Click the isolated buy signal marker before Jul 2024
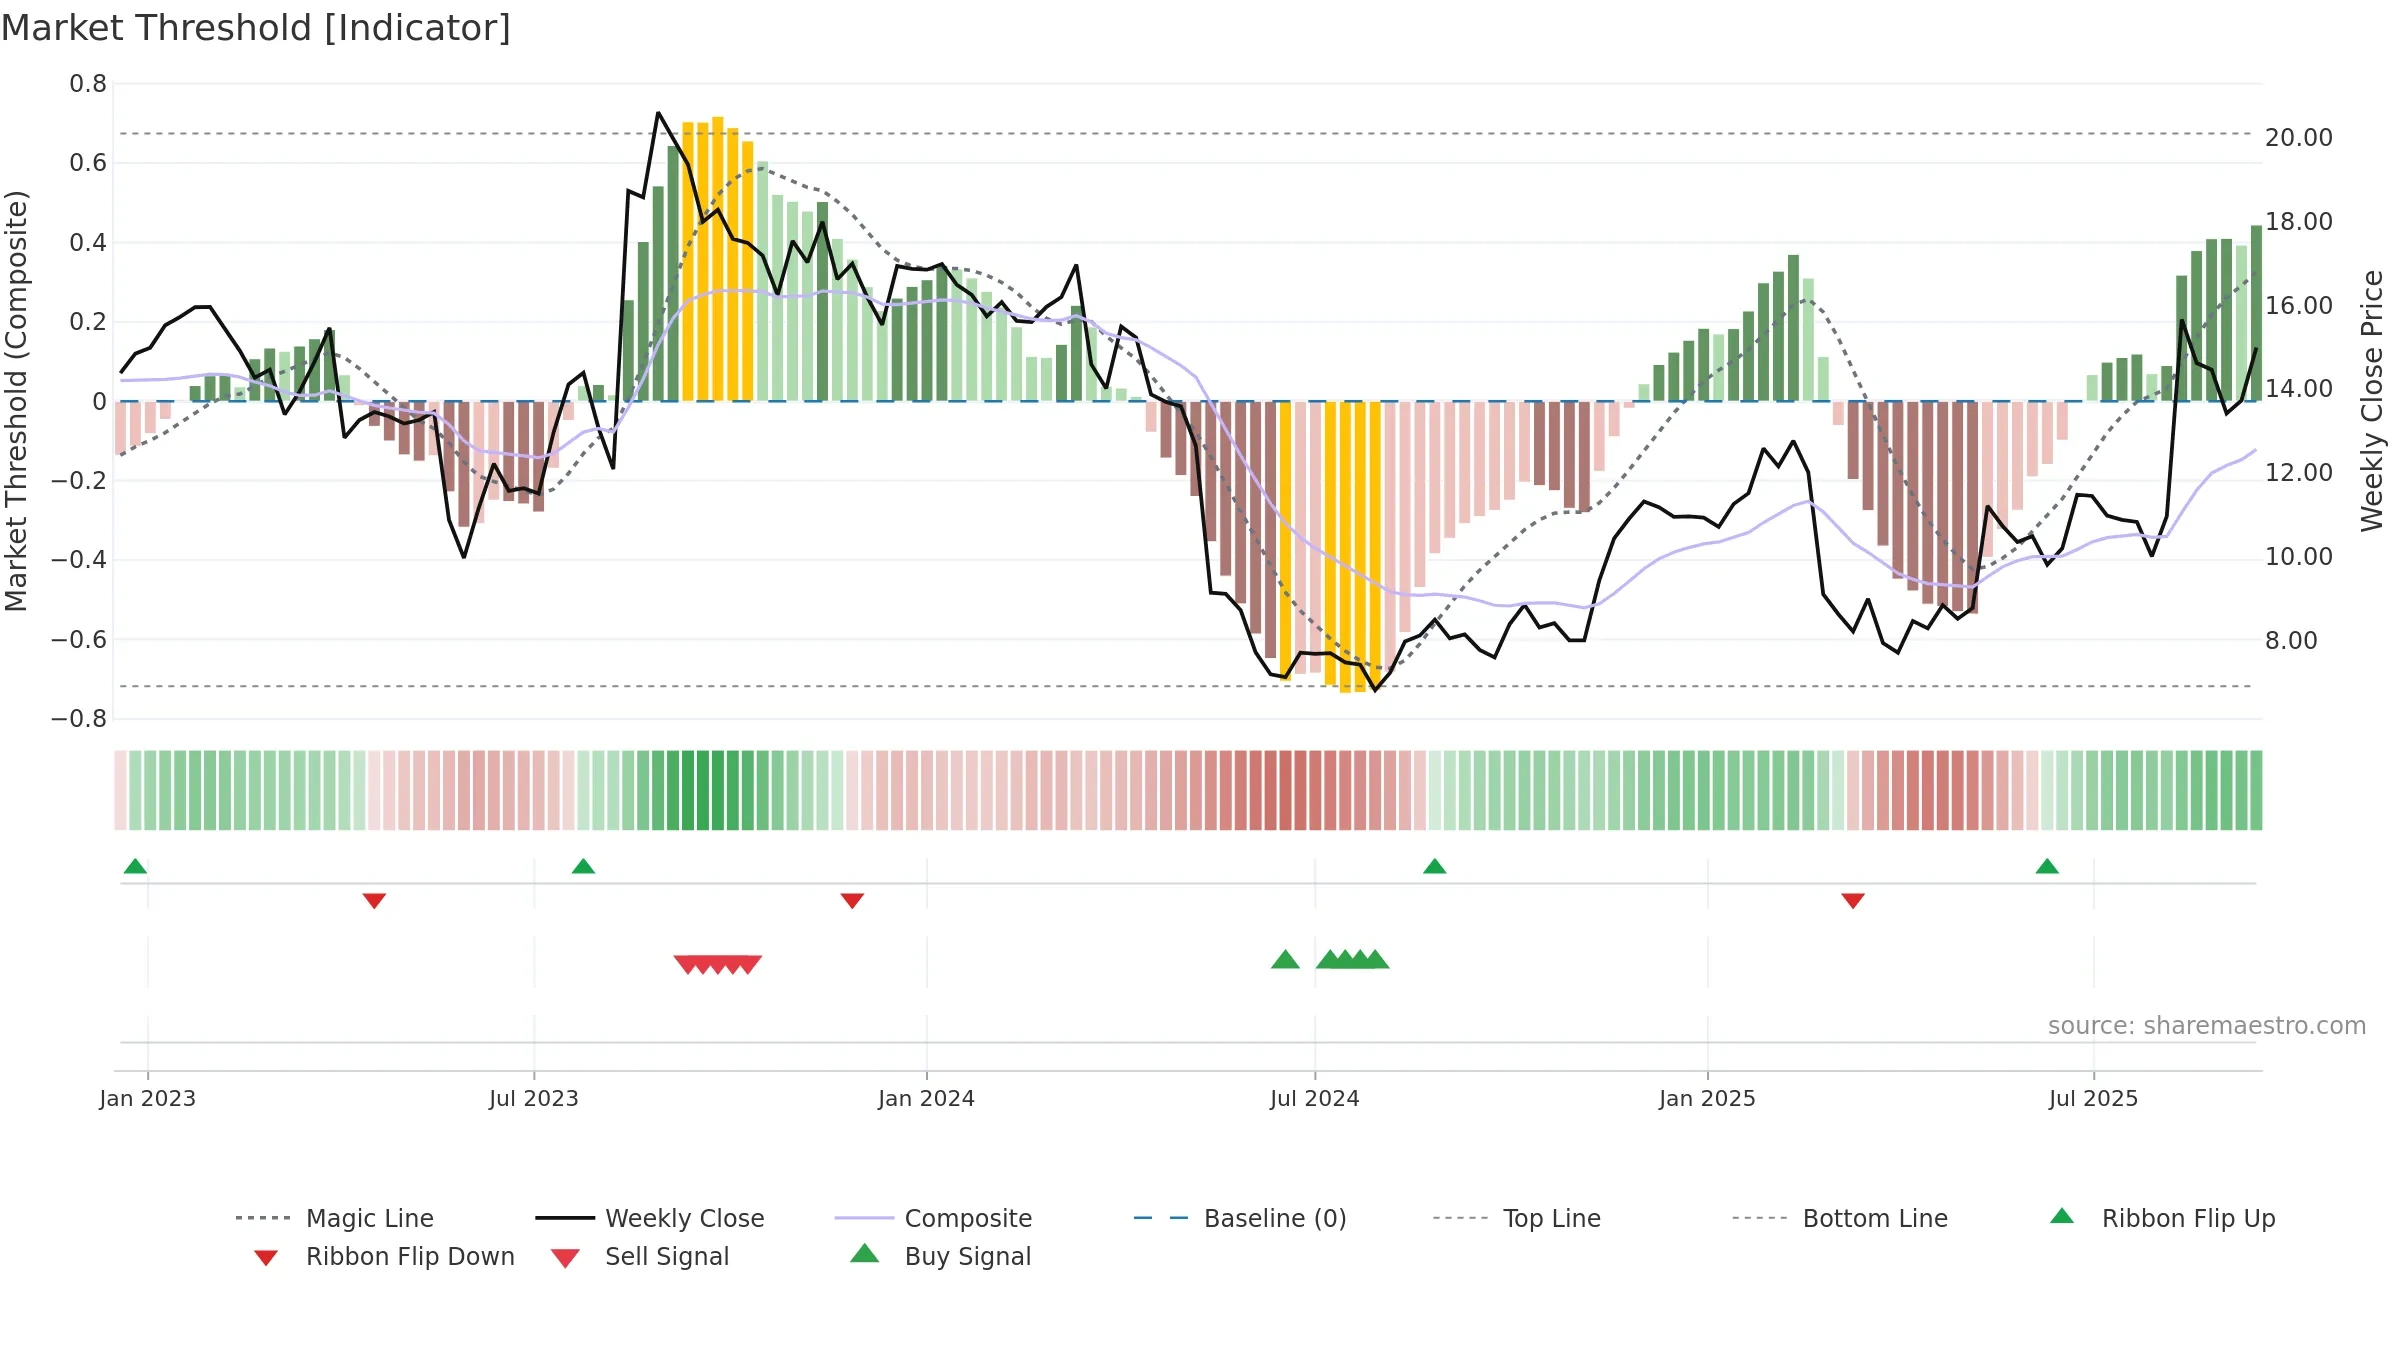The height and width of the screenshot is (1350, 2400). point(1285,960)
